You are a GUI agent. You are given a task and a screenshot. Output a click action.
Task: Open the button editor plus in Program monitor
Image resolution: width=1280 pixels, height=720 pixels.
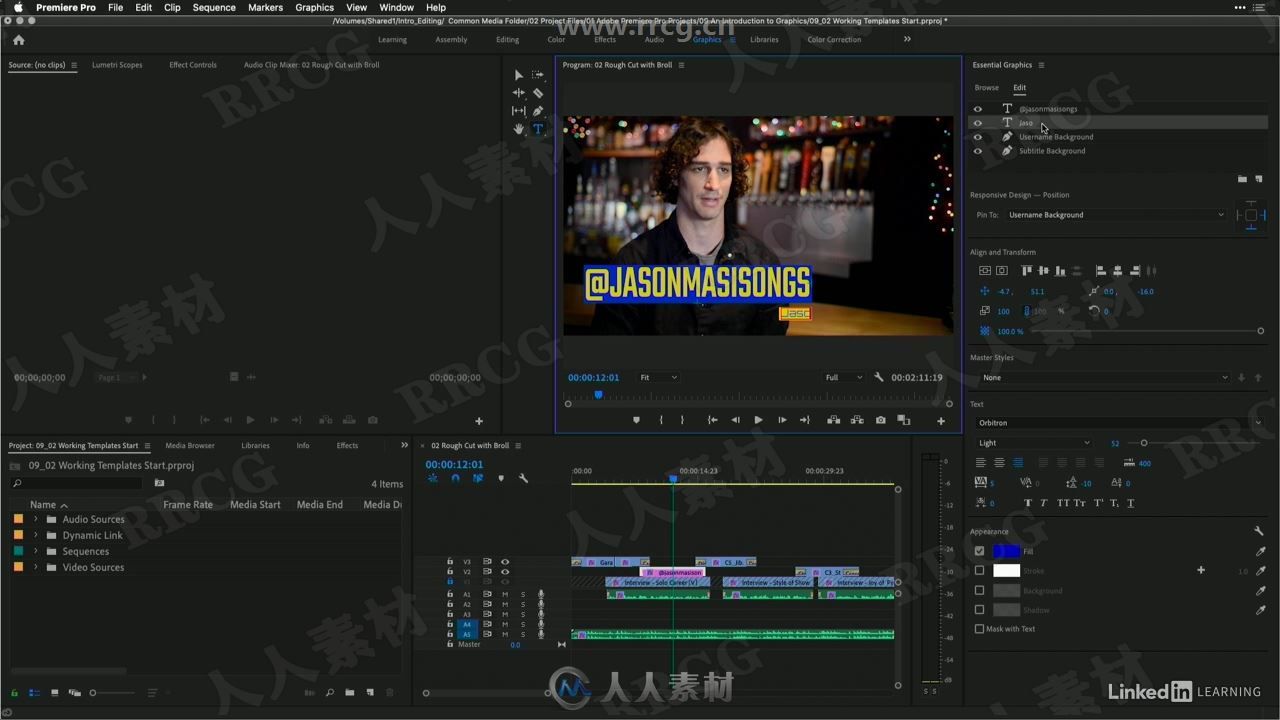tap(940, 420)
